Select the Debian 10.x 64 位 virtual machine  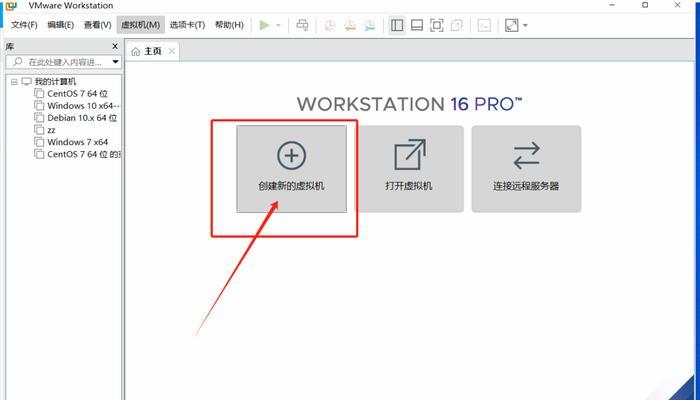(82, 118)
